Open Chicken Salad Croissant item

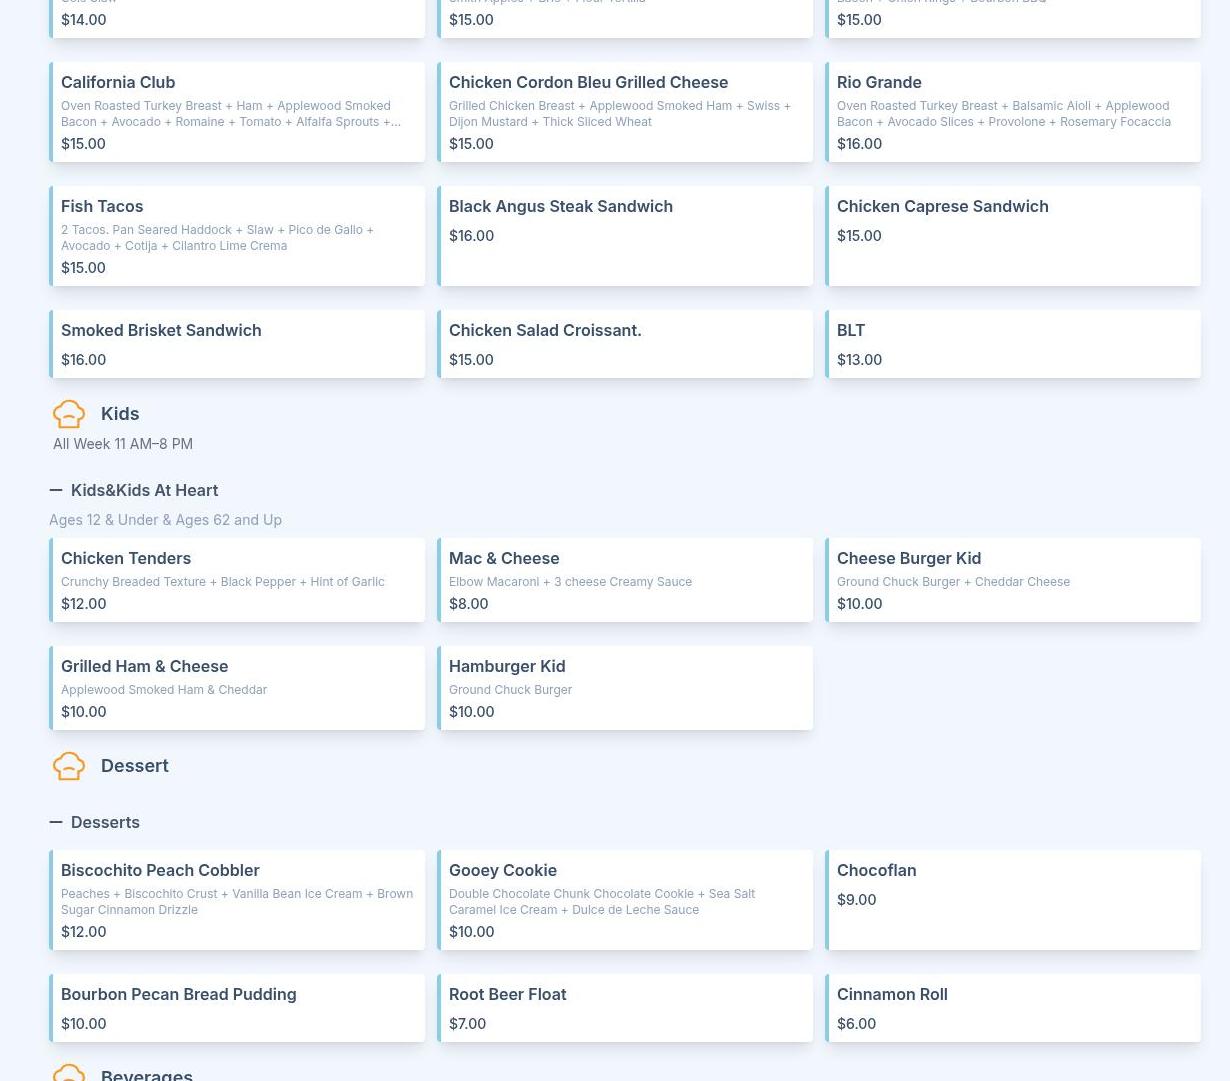coord(625,344)
